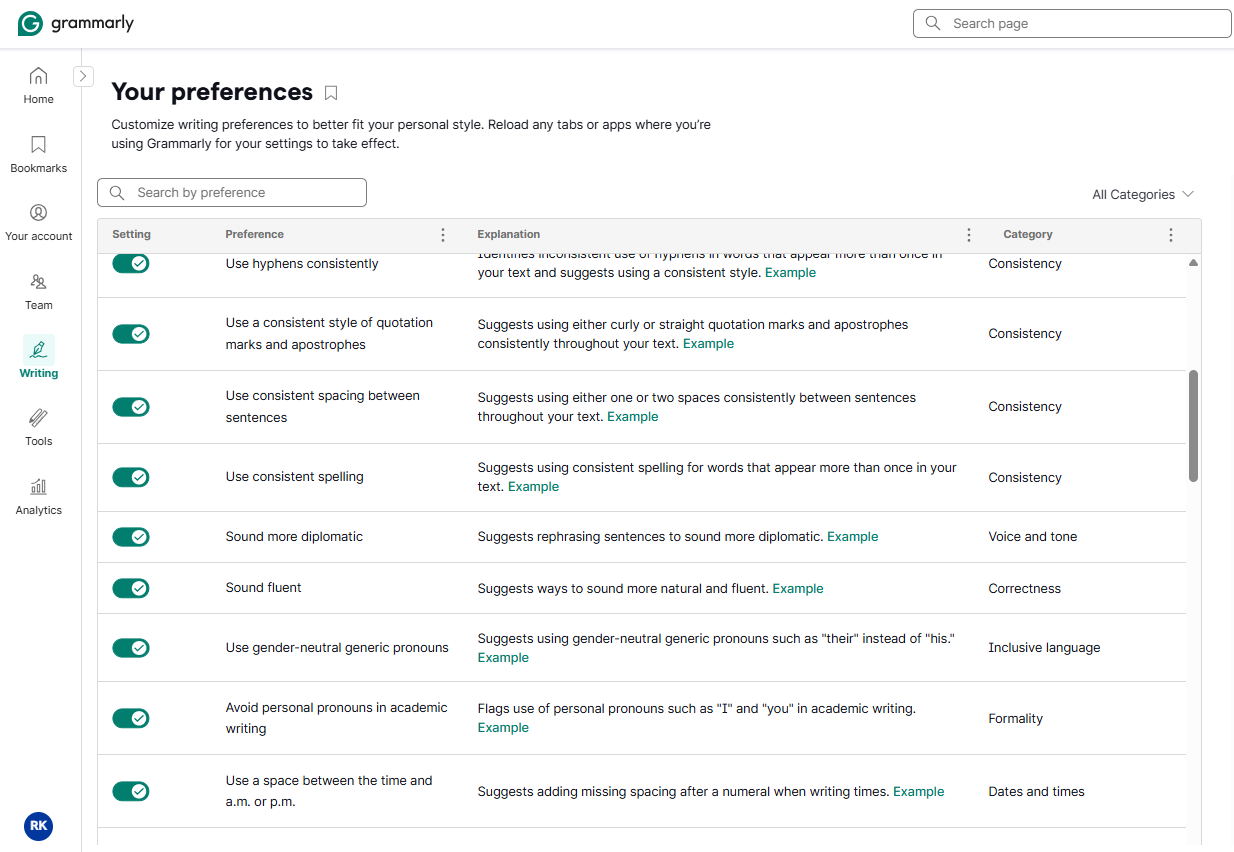The image size is (1234, 852).
Task: Turn off Use consistent spelling switch
Action: (x=130, y=477)
